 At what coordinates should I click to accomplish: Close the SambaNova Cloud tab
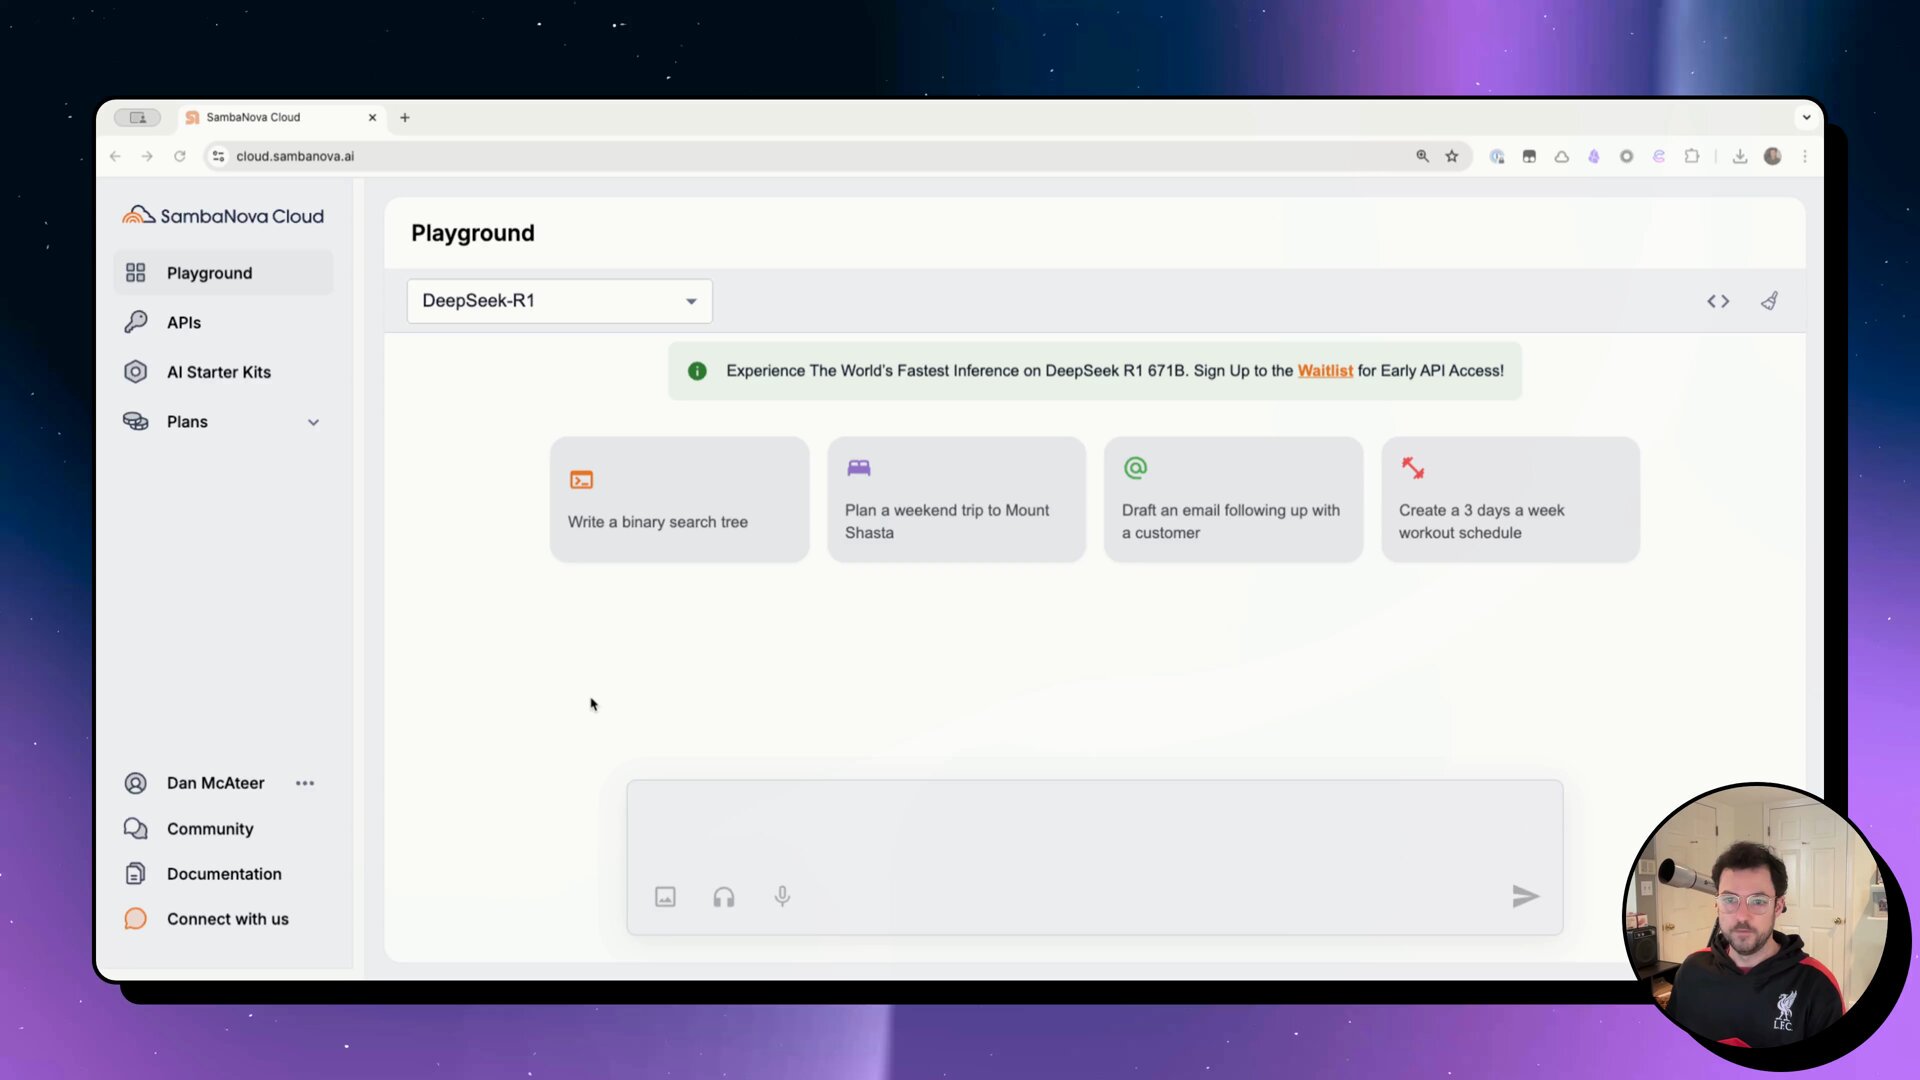tap(372, 117)
